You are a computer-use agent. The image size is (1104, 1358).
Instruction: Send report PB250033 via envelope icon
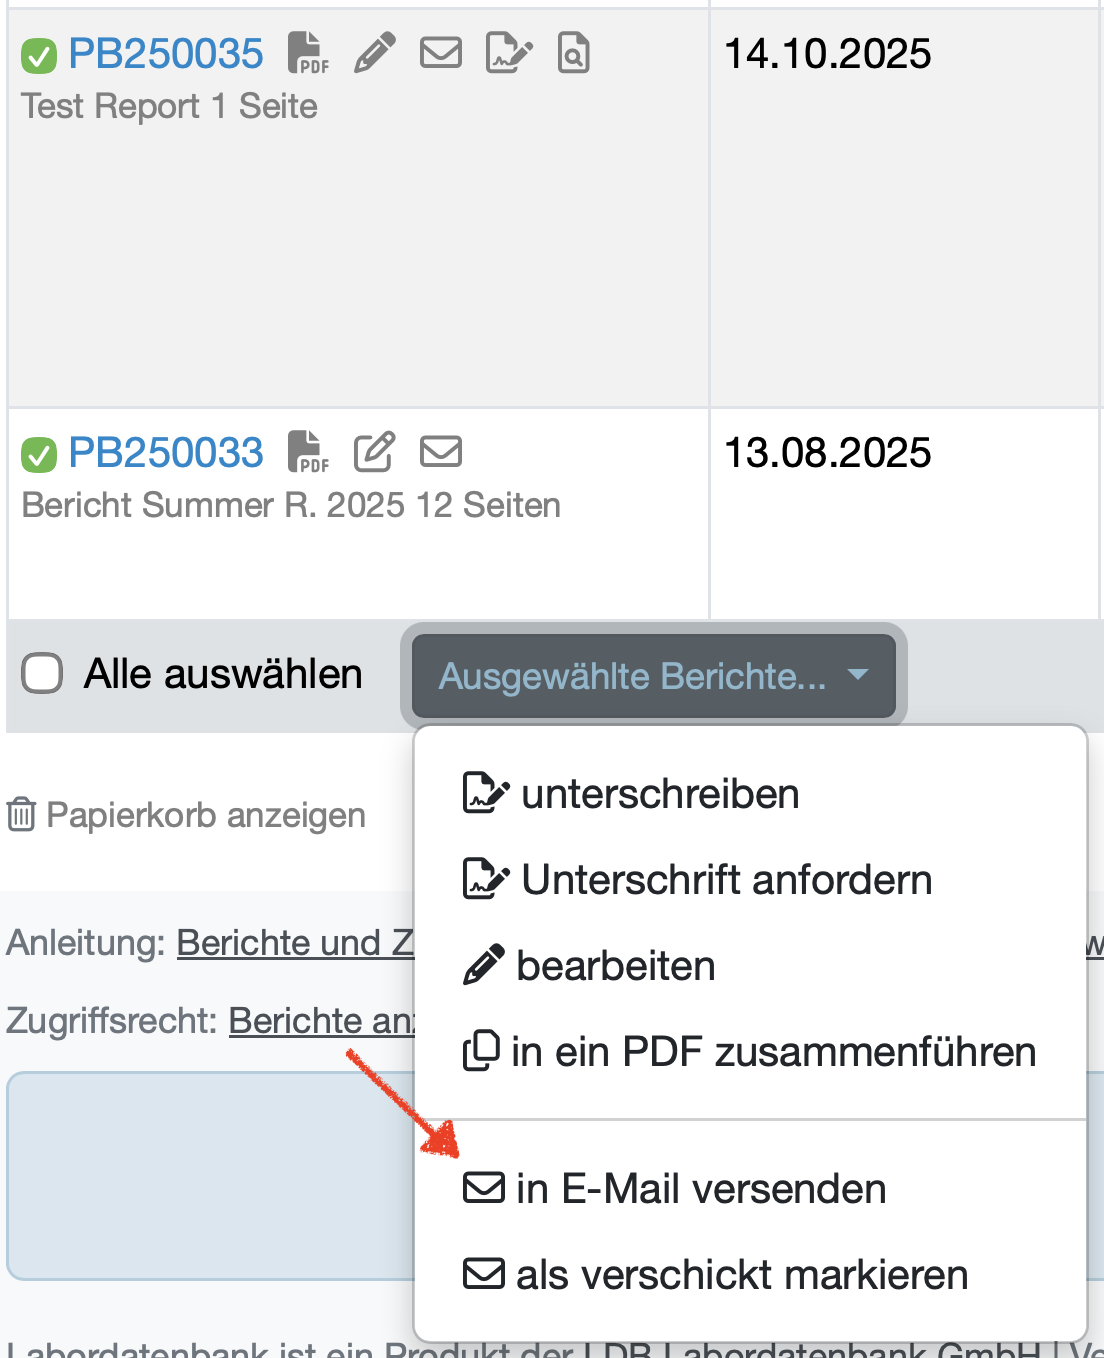[441, 451]
